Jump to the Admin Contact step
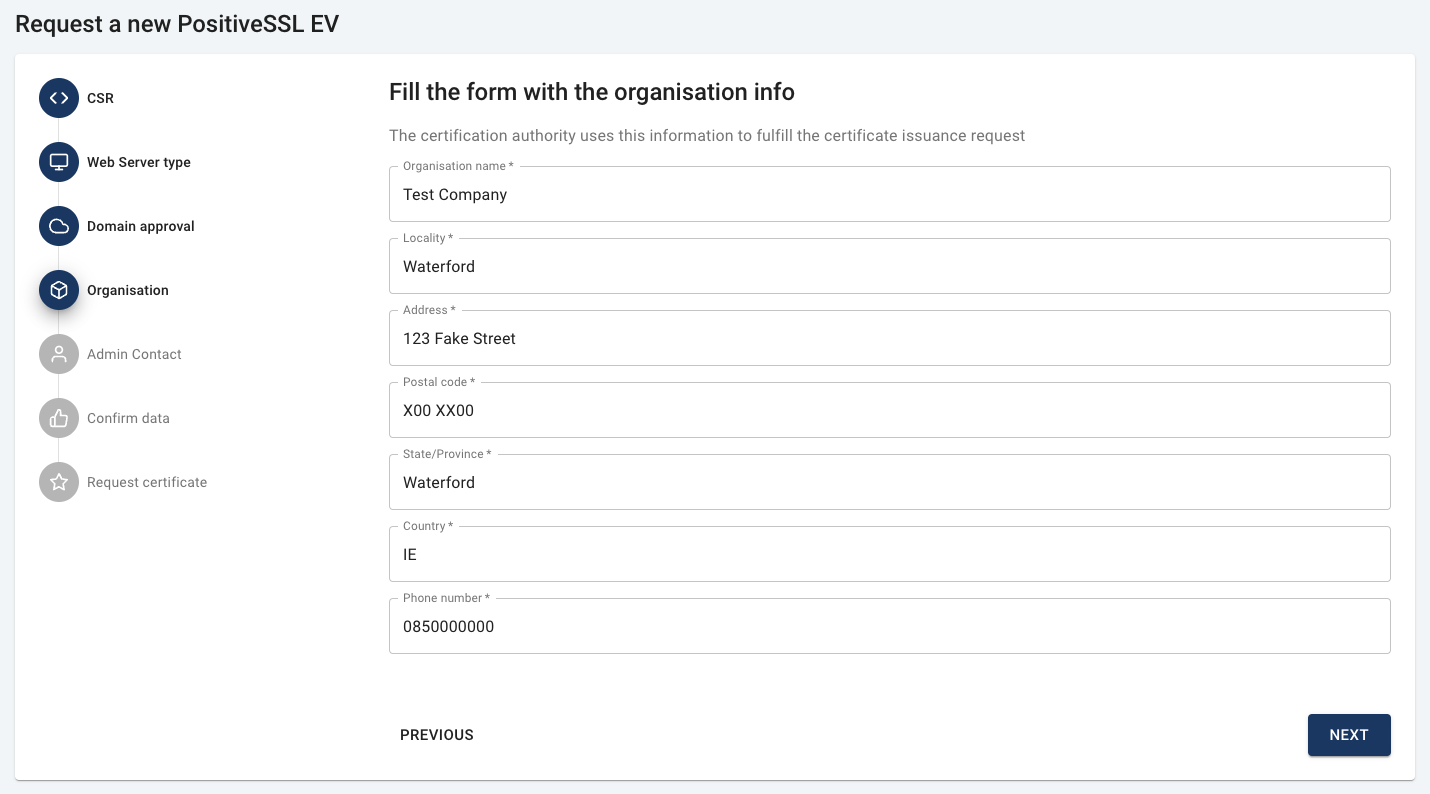The height and width of the screenshot is (794, 1430). coord(134,354)
